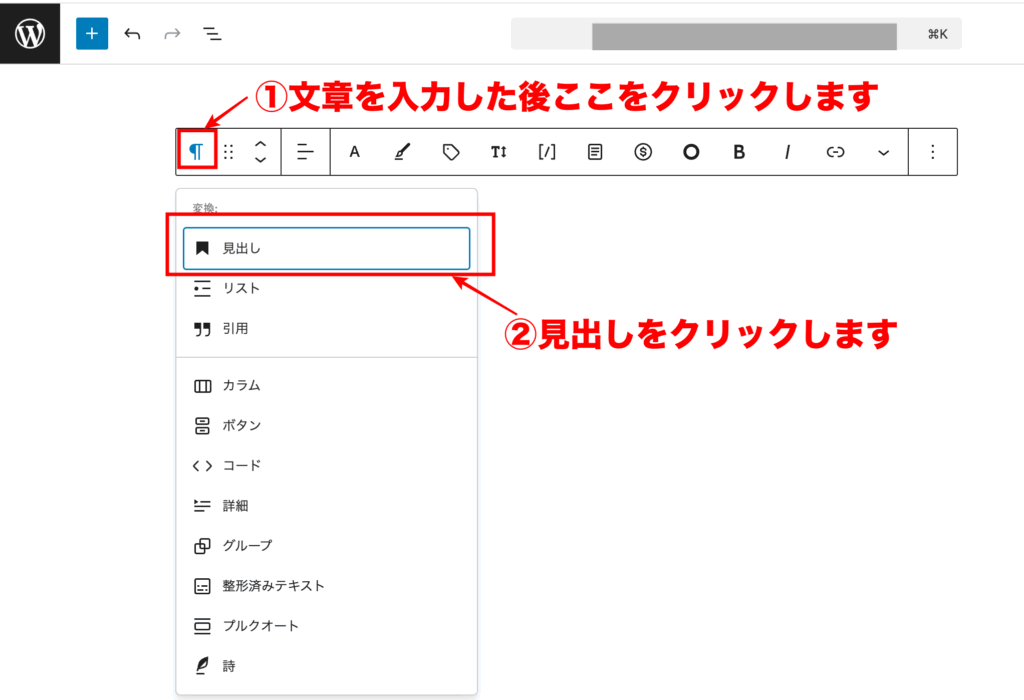Choose 引用 from the transform list

(x=235, y=328)
